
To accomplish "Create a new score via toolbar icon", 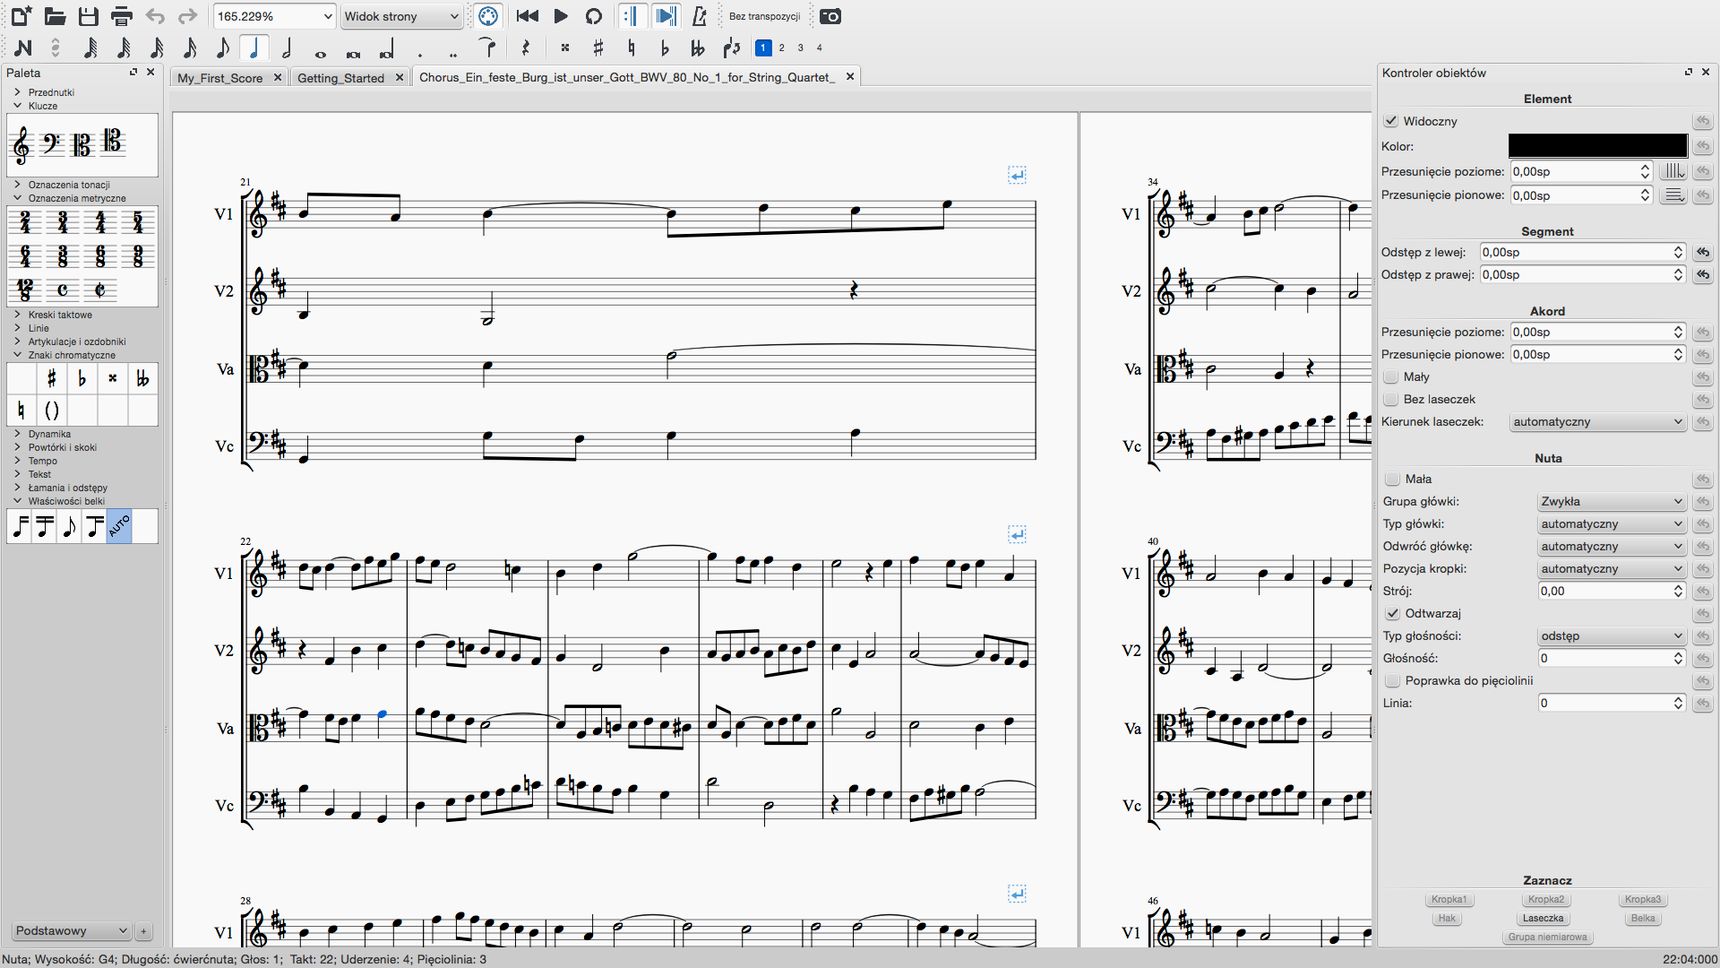I will coord(21,16).
